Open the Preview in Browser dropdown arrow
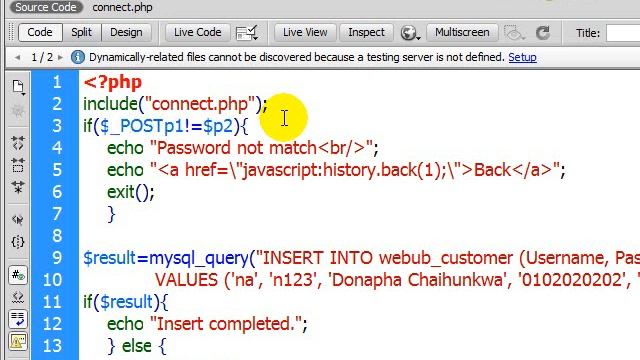The height and width of the screenshot is (360, 640). coord(418,38)
